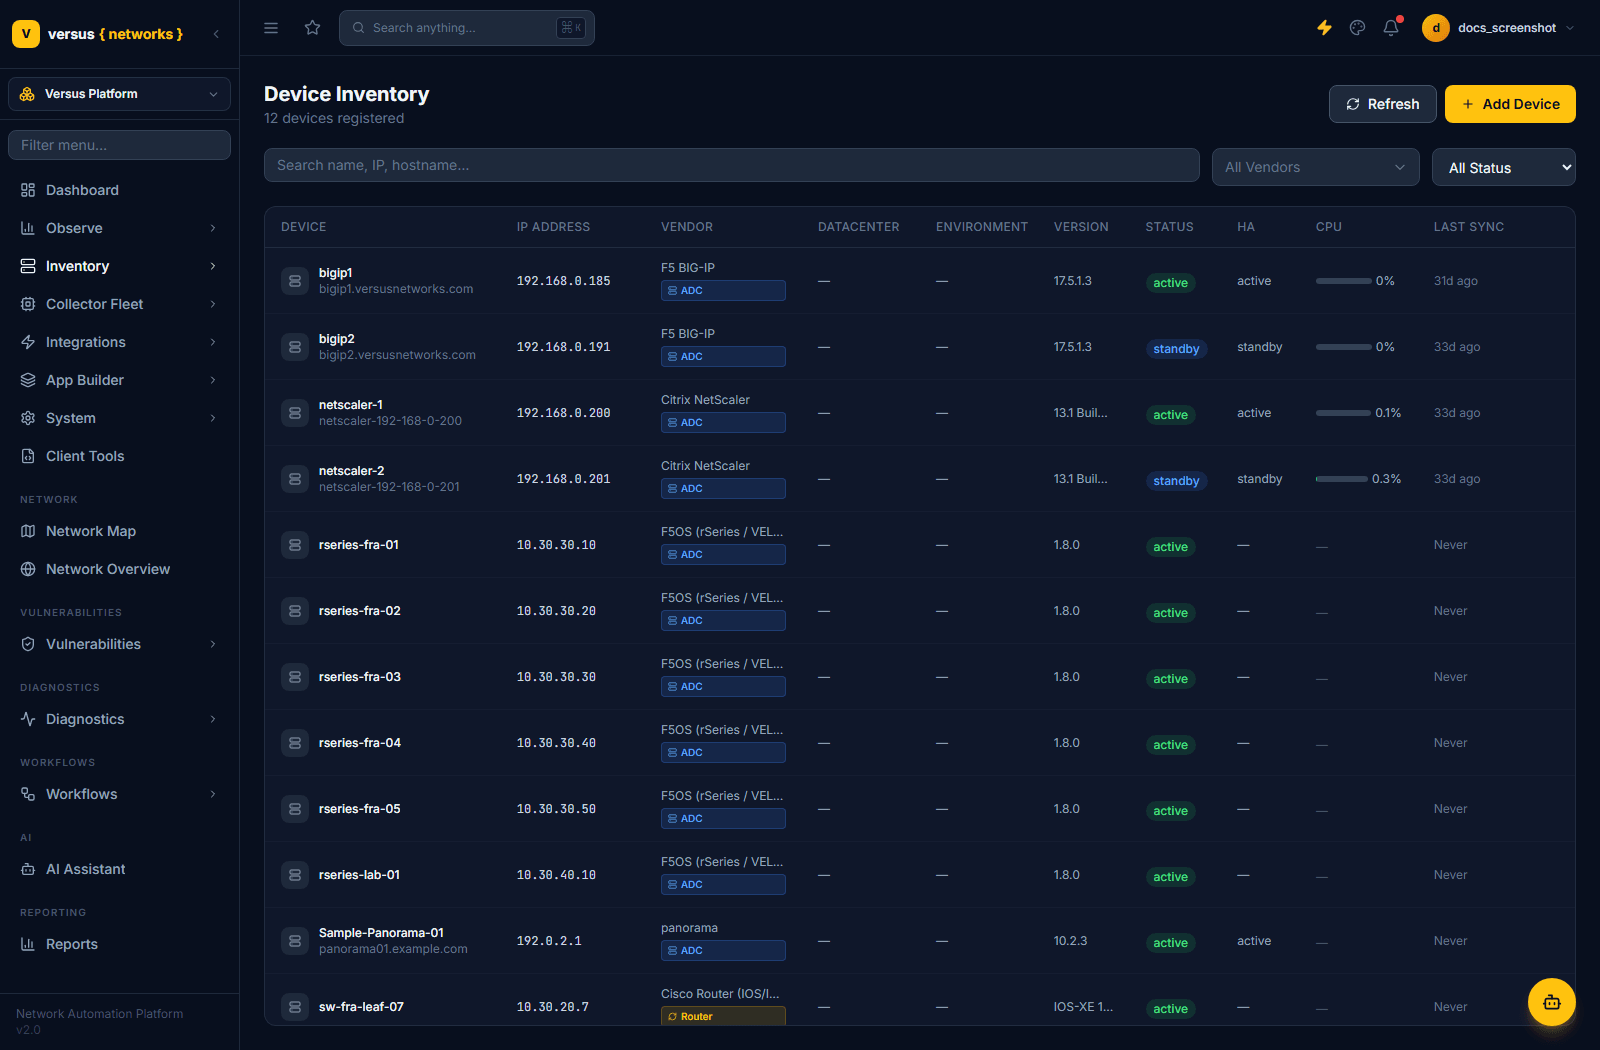Click the Add Device button
The width and height of the screenshot is (1600, 1050).
click(x=1510, y=104)
